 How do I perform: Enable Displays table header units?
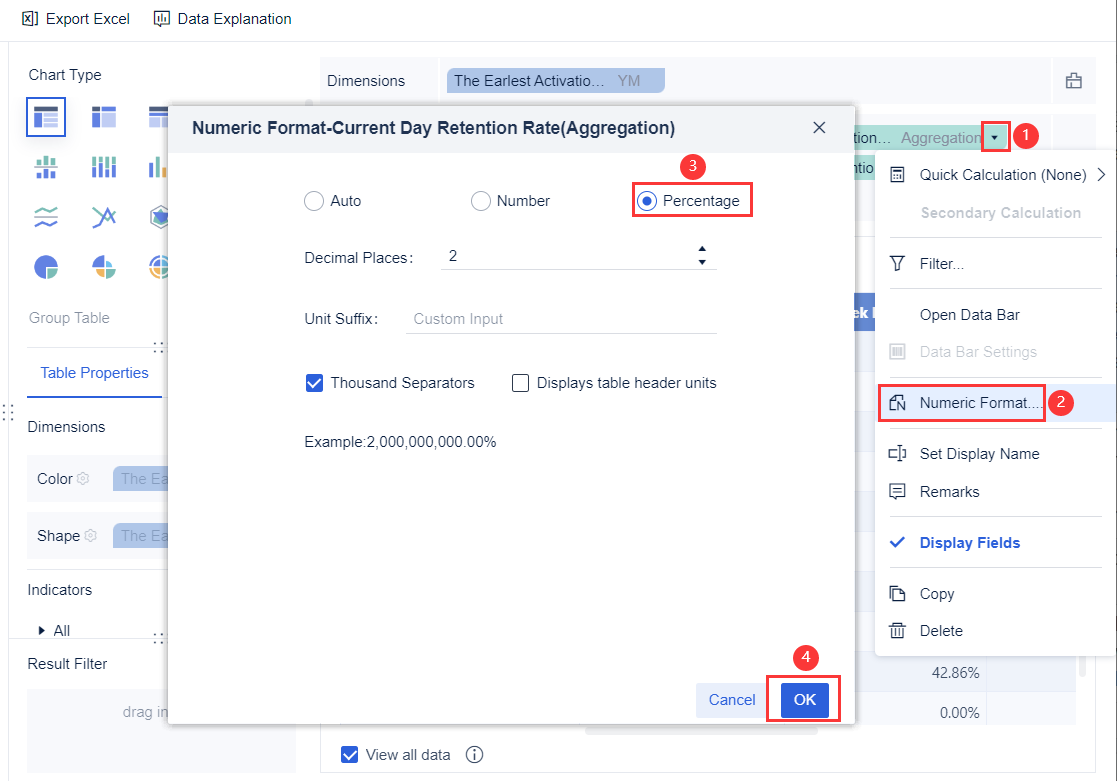(520, 382)
